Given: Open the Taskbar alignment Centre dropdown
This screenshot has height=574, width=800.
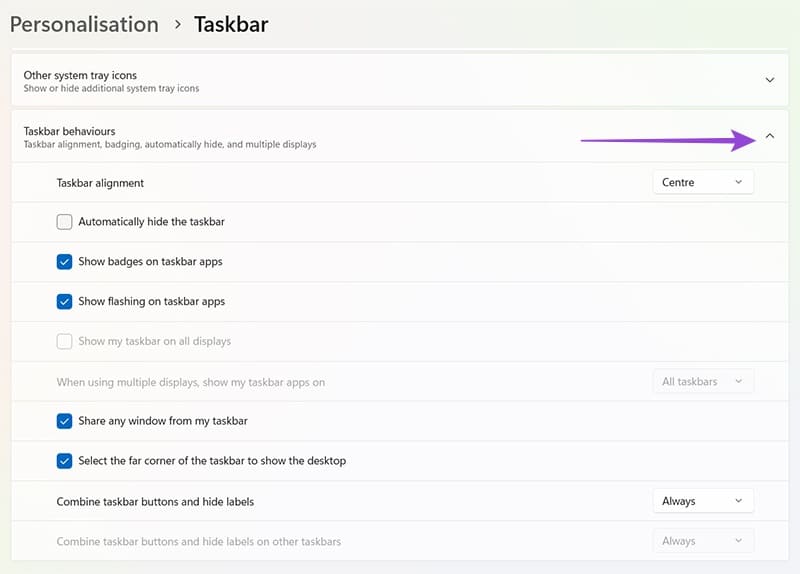Looking at the screenshot, I should [702, 182].
